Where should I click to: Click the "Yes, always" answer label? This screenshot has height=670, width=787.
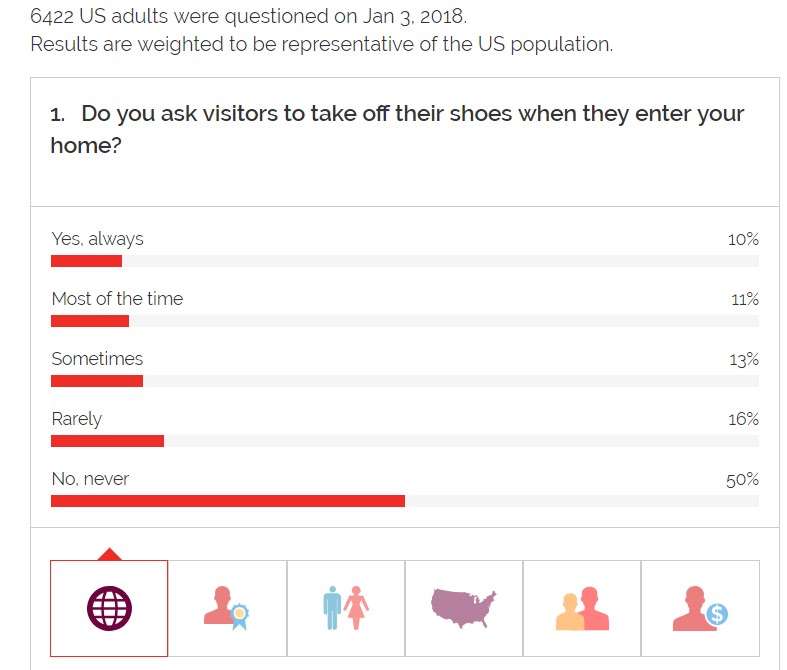coord(98,239)
